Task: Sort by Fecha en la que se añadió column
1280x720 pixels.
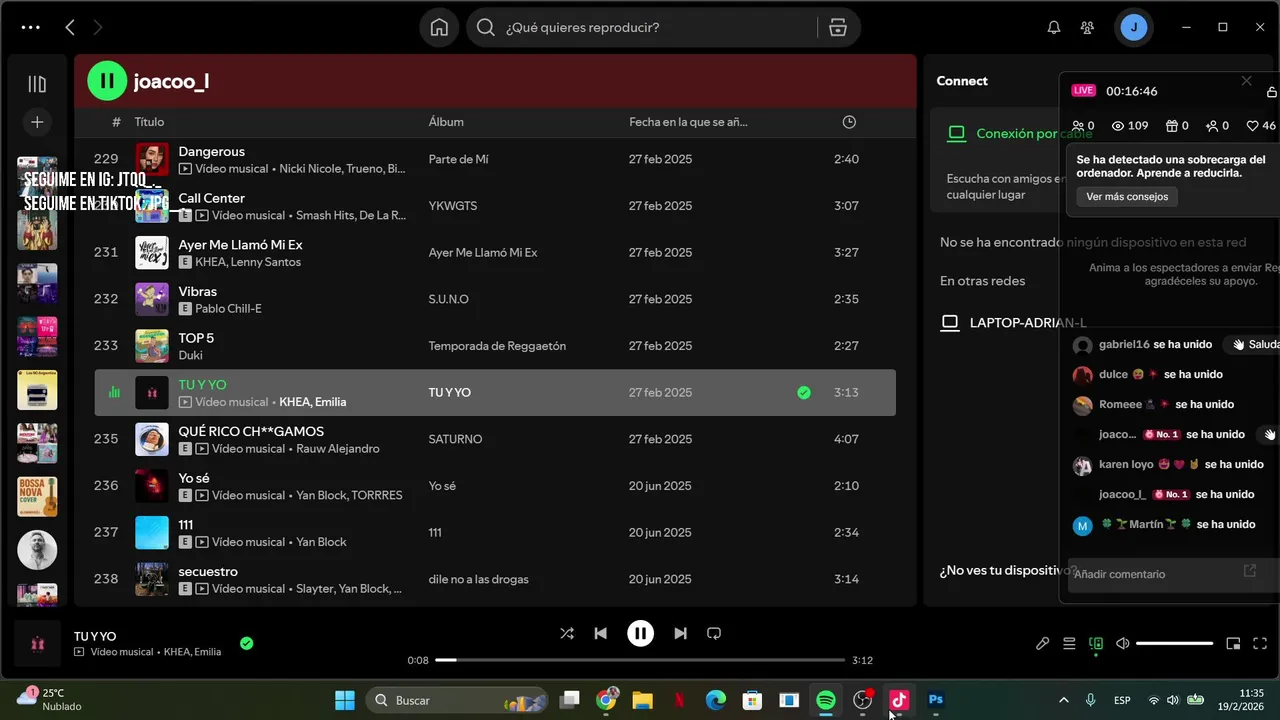Action: (688, 122)
